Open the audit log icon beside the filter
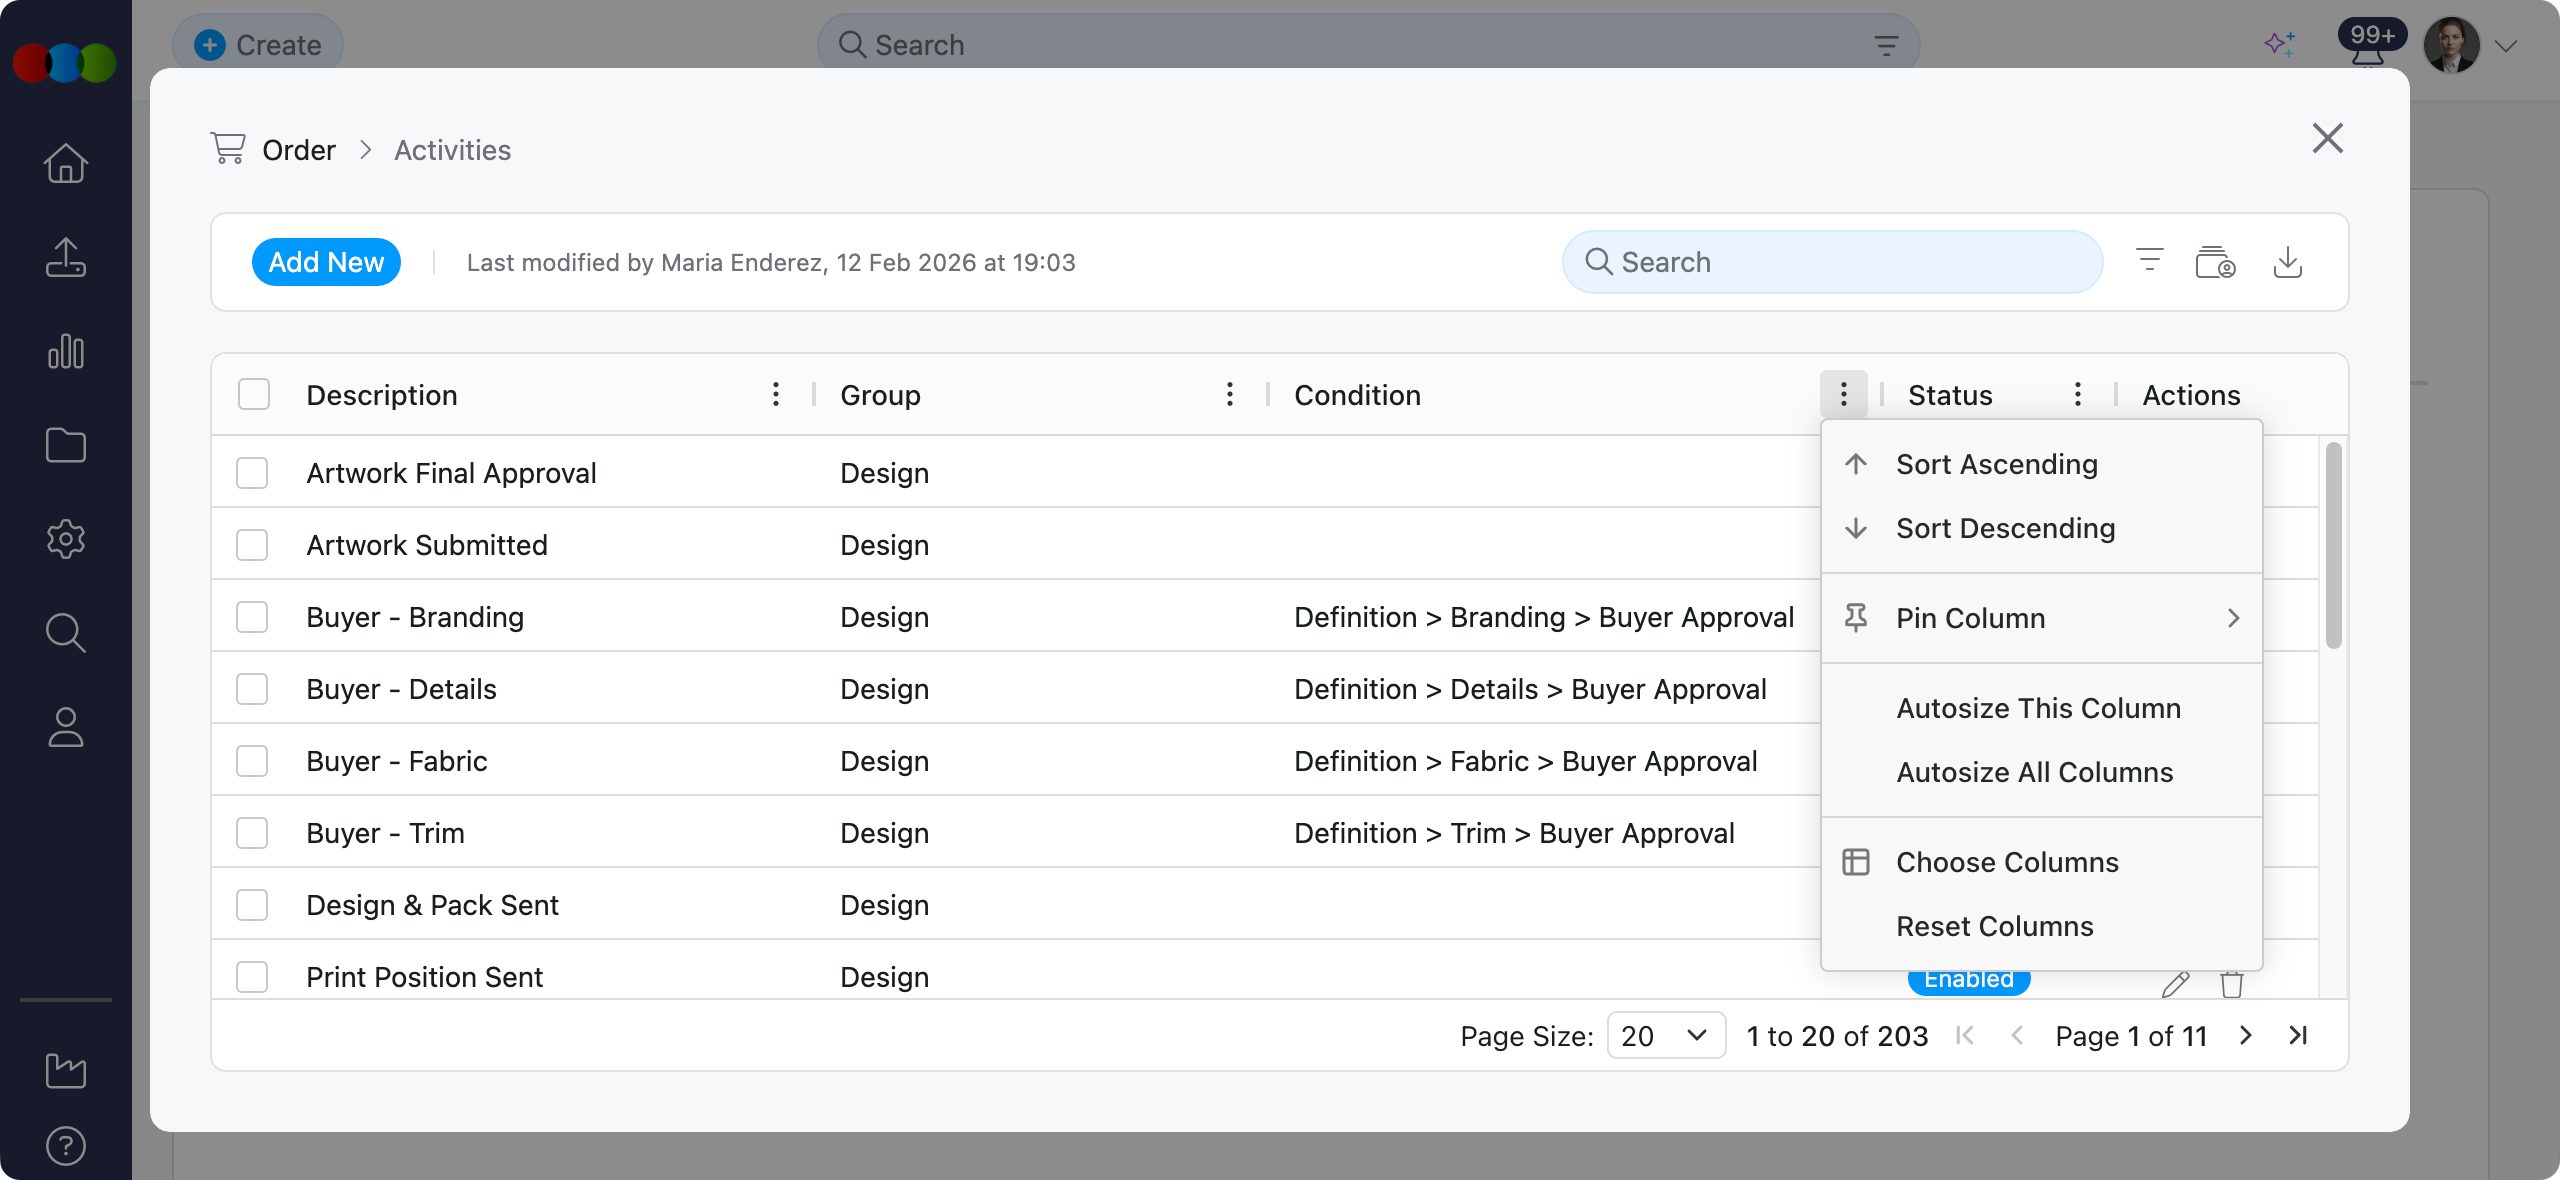Viewport: 2560px width, 1180px height. coord(2214,261)
